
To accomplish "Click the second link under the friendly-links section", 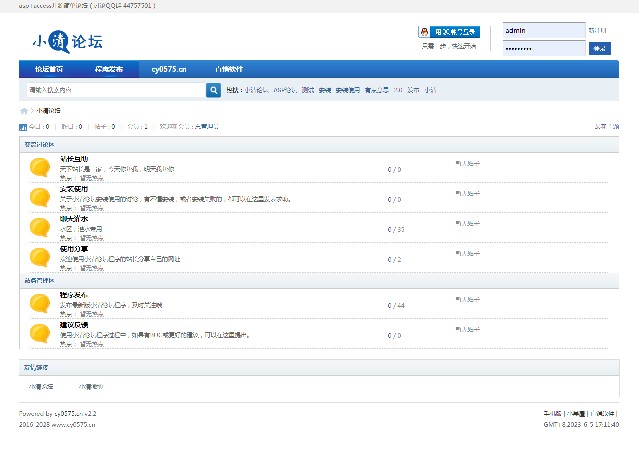I will click(x=91, y=386).
